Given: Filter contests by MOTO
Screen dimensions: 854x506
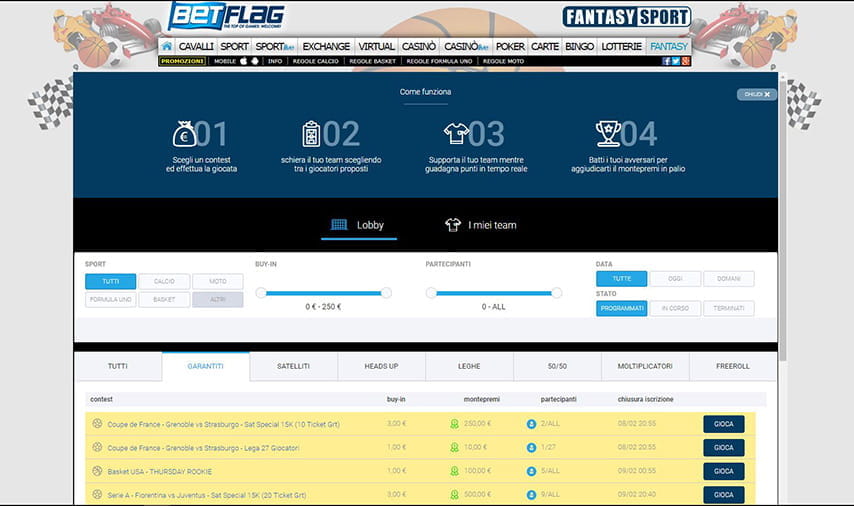Looking at the screenshot, I should 218,281.
